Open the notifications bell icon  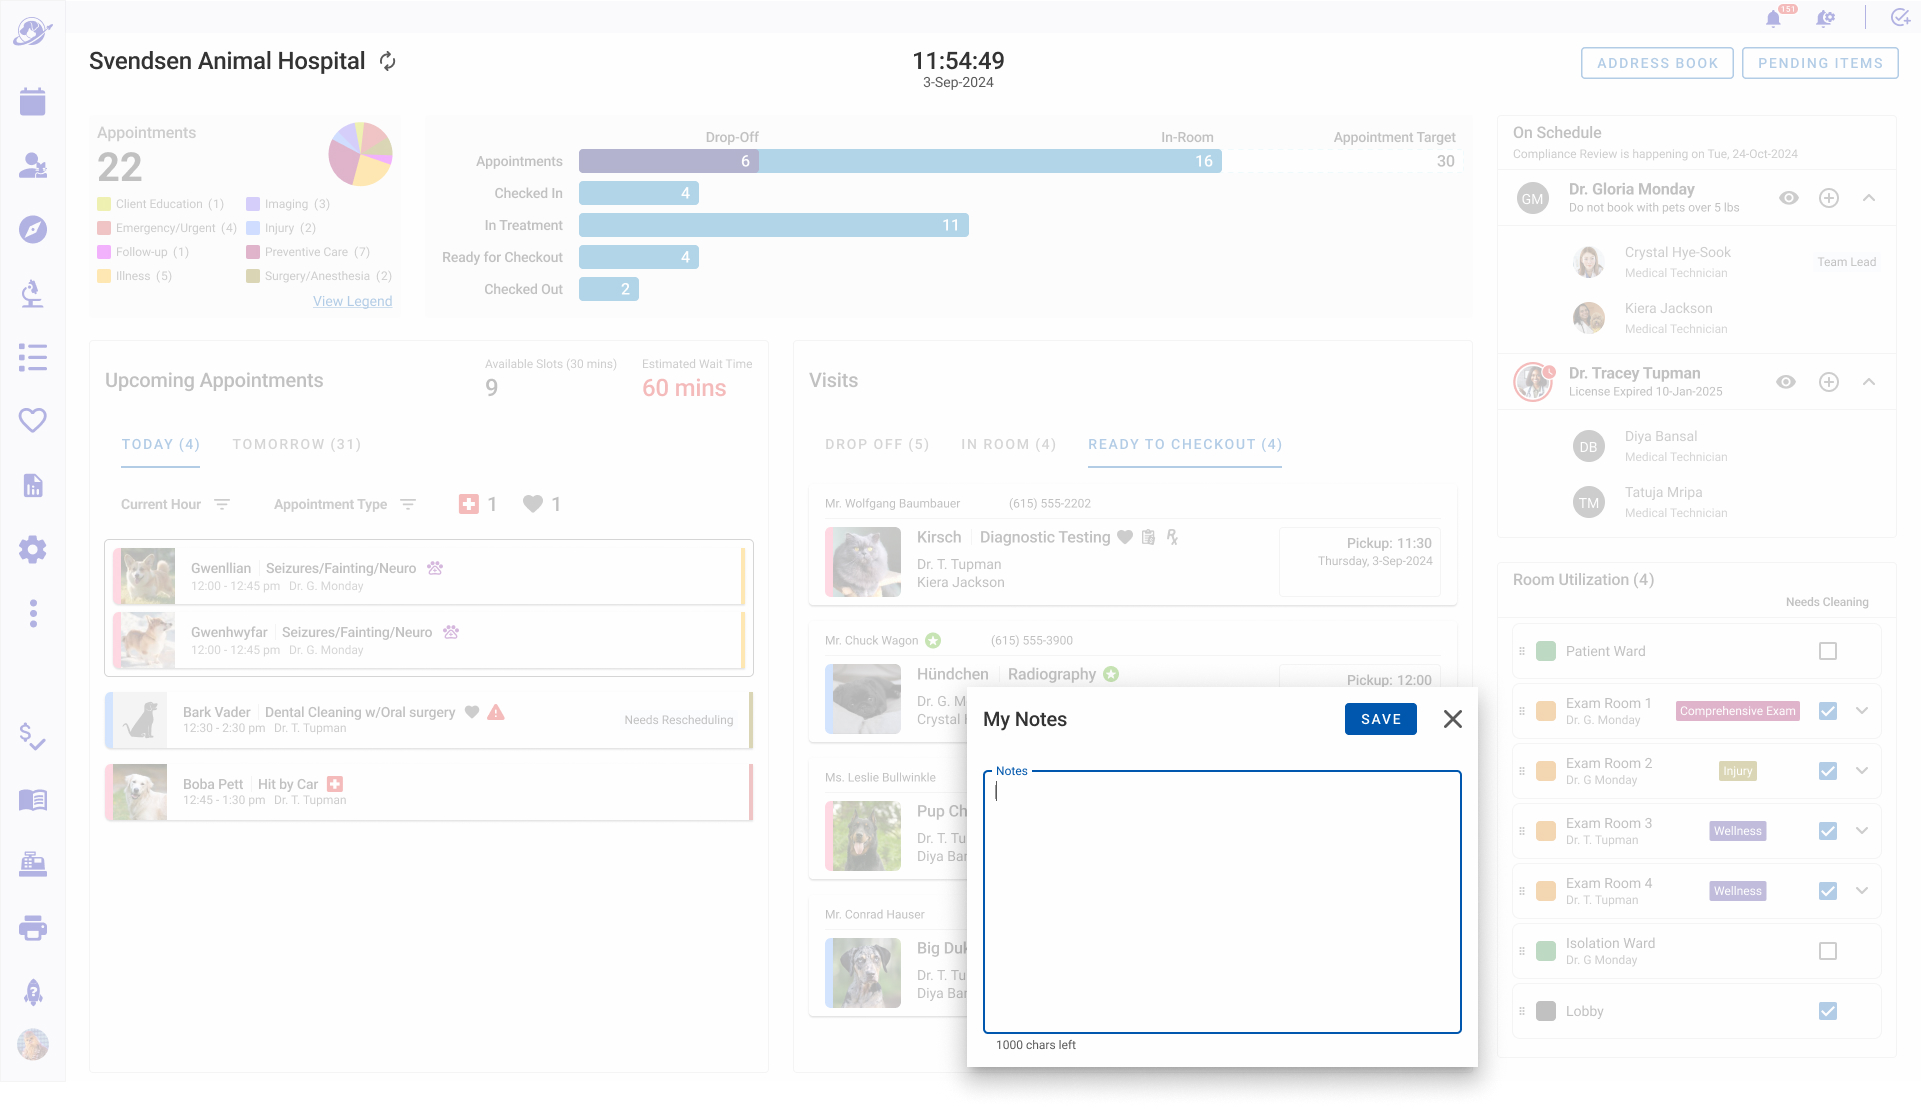pos(1773,18)
